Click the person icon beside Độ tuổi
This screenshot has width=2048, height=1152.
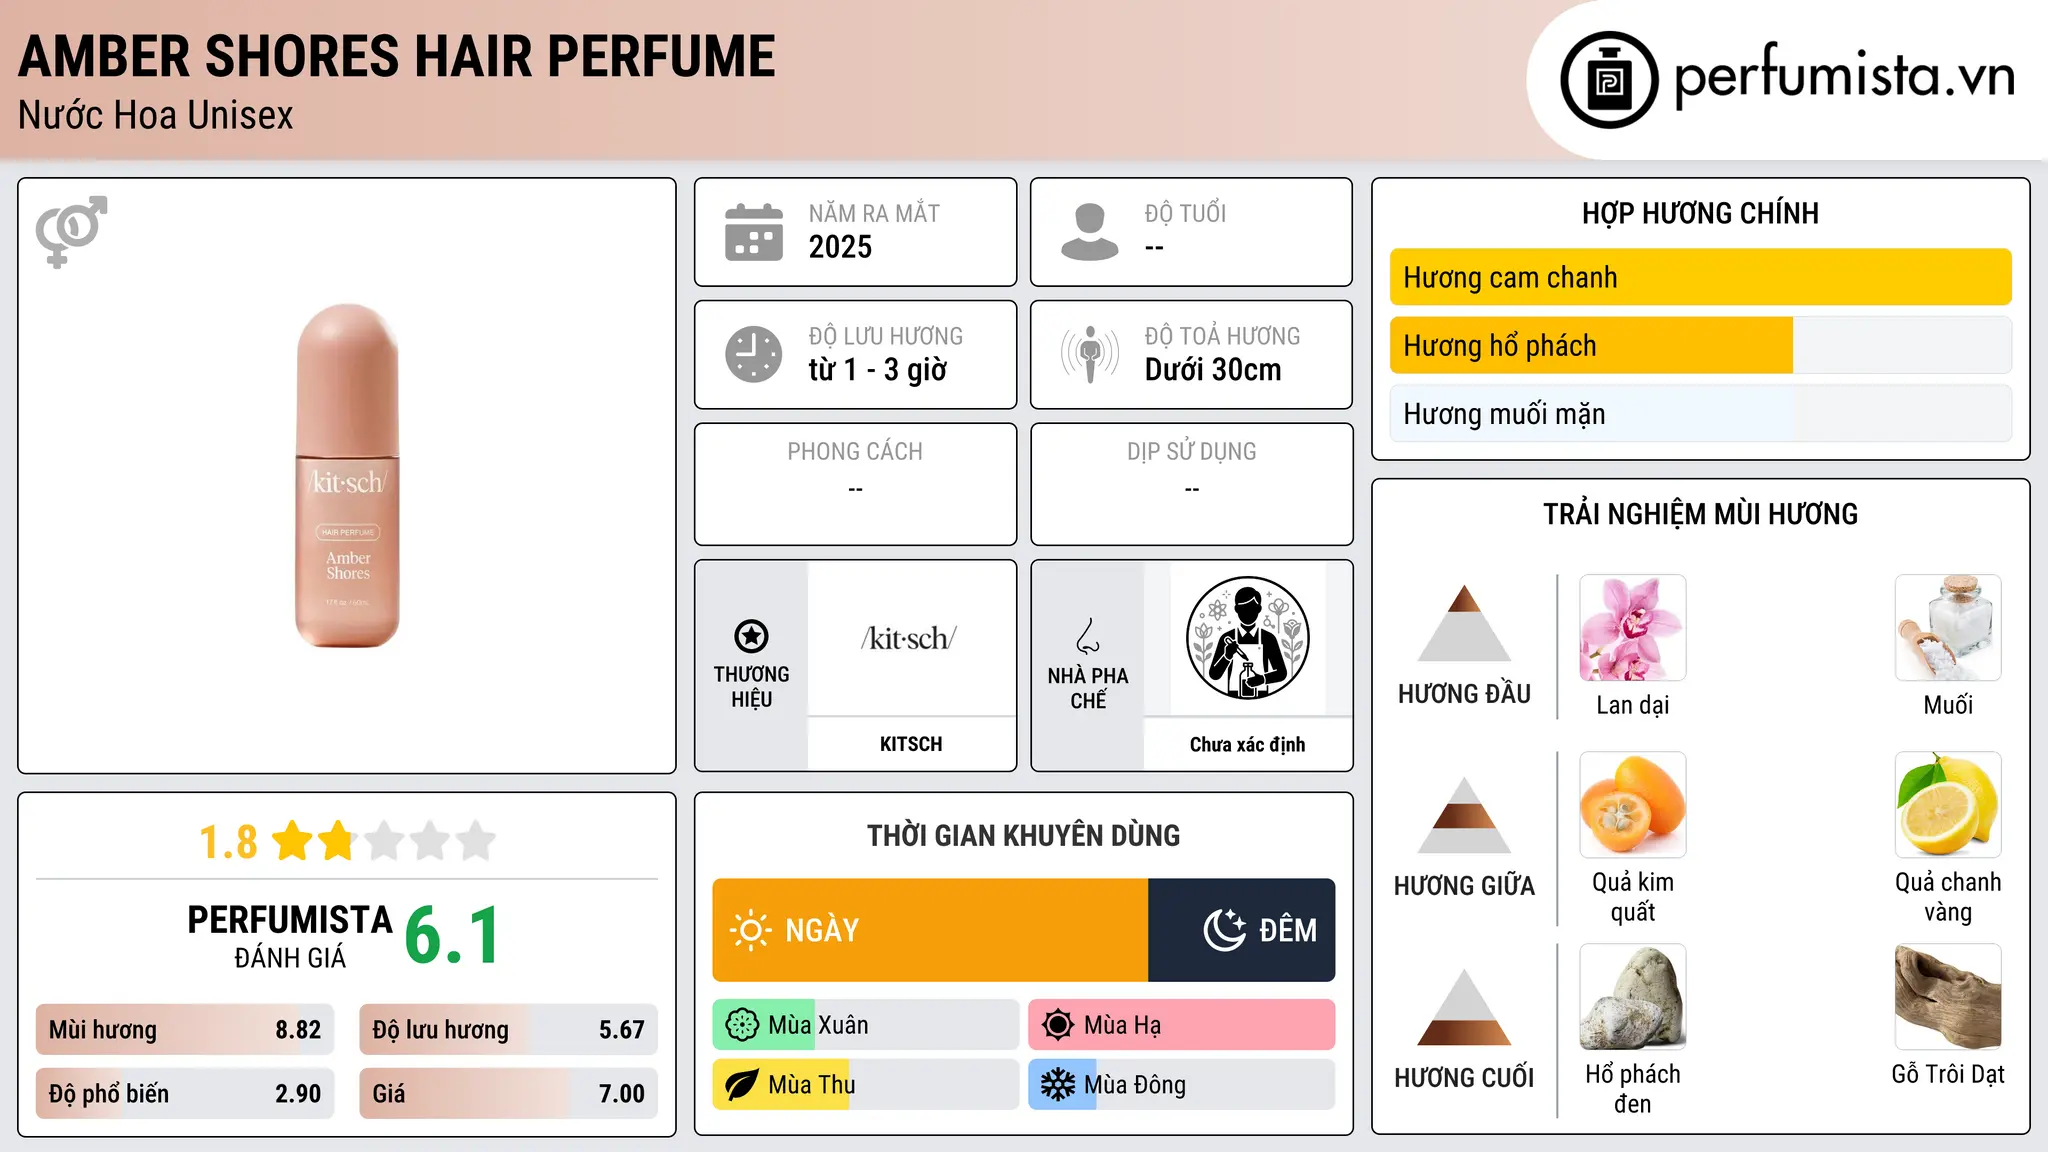click(1089, 232)
